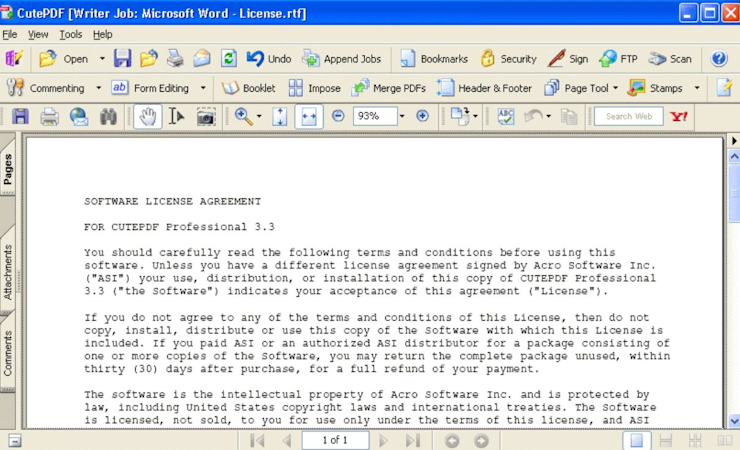
Task: Click the Save floppy disk icon next to Open
Action: point(123,59)
